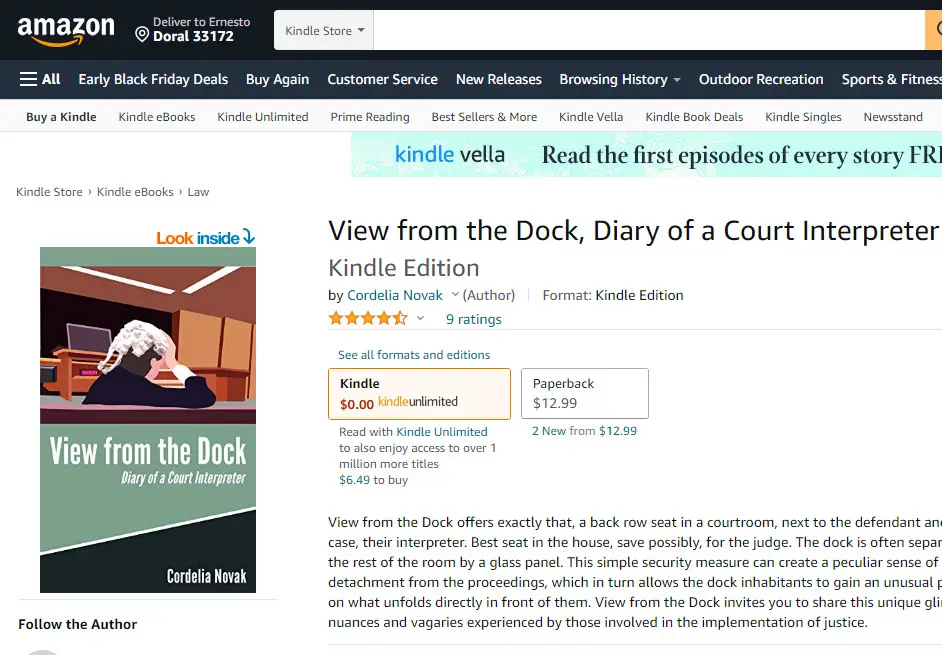
Task: Click the Kindle Unlimited logo in the format box
Action: tap(418, 402)
